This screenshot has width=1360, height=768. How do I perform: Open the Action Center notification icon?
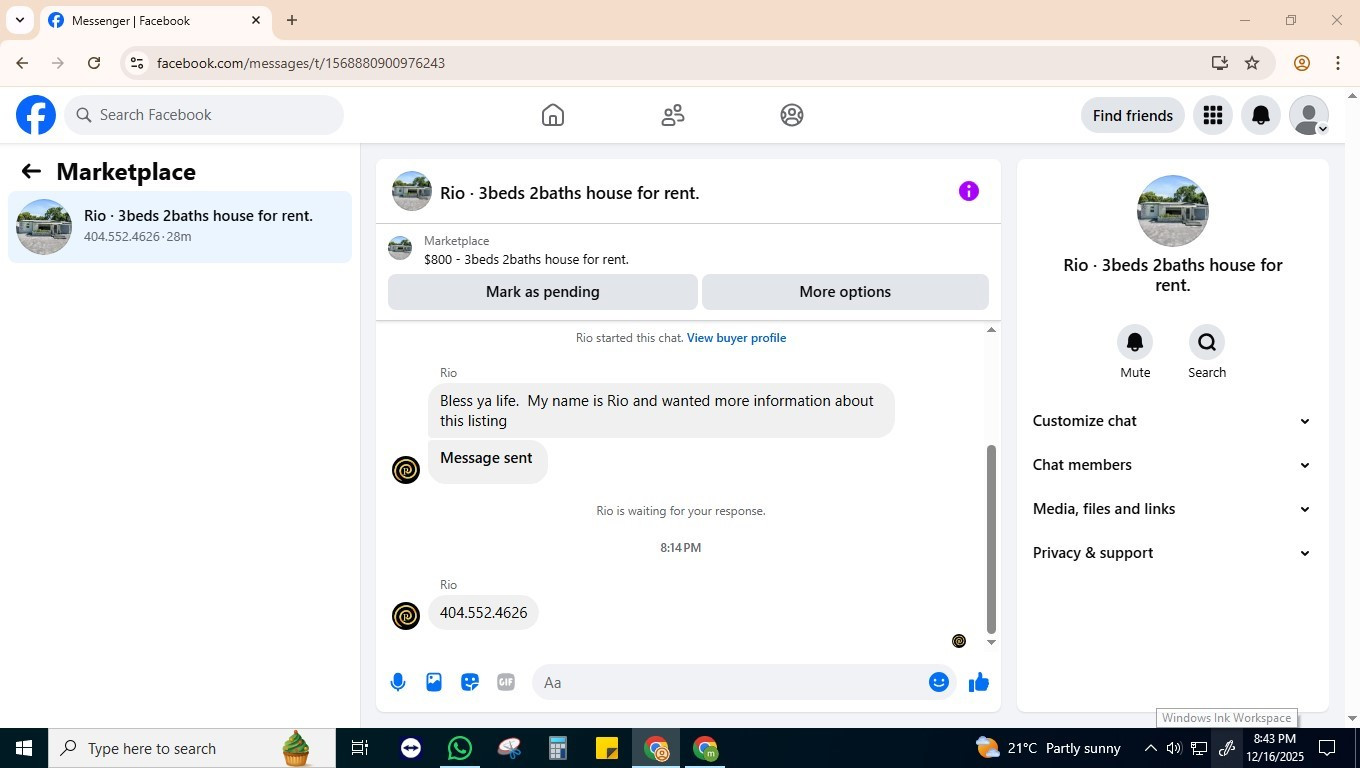(1327, 748)
